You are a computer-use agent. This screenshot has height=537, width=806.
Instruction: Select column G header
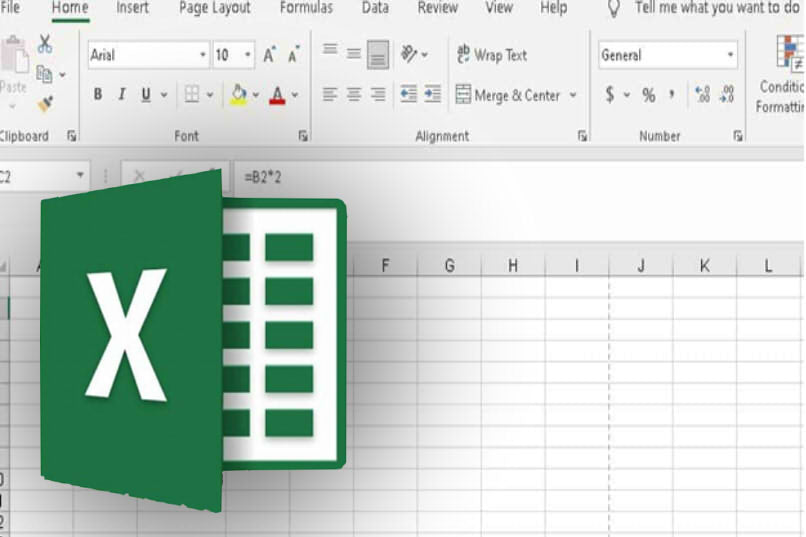[449, 266]
